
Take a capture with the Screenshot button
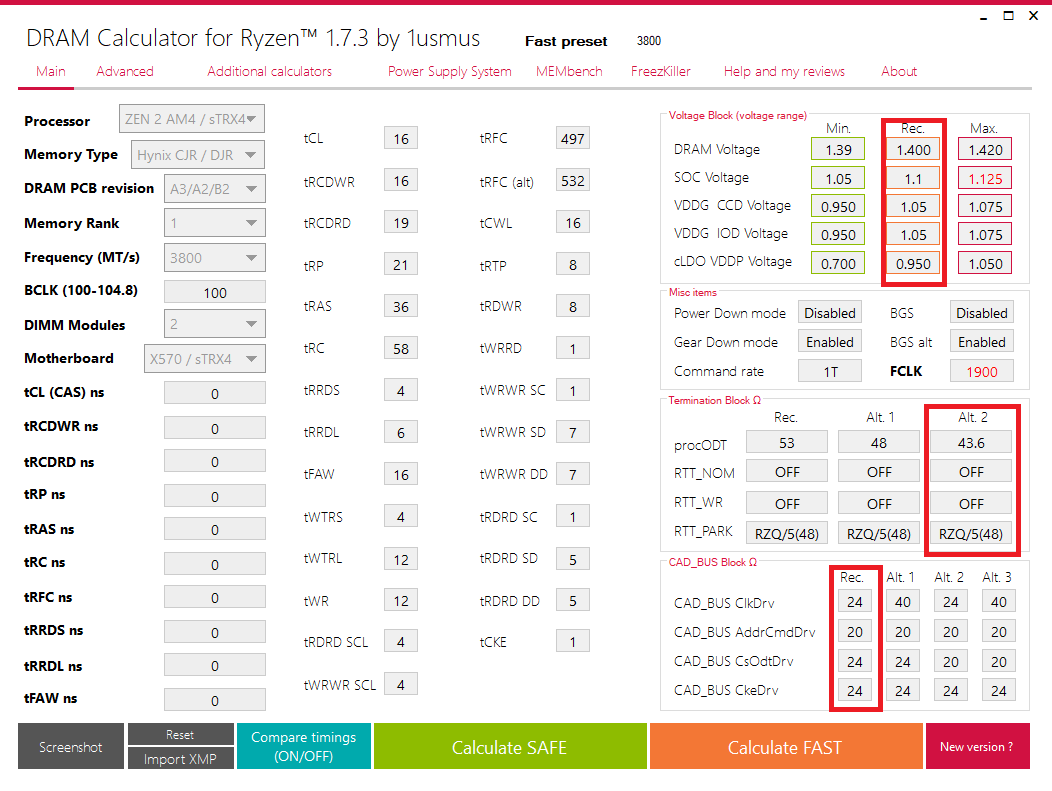click(x=70, y=747)
